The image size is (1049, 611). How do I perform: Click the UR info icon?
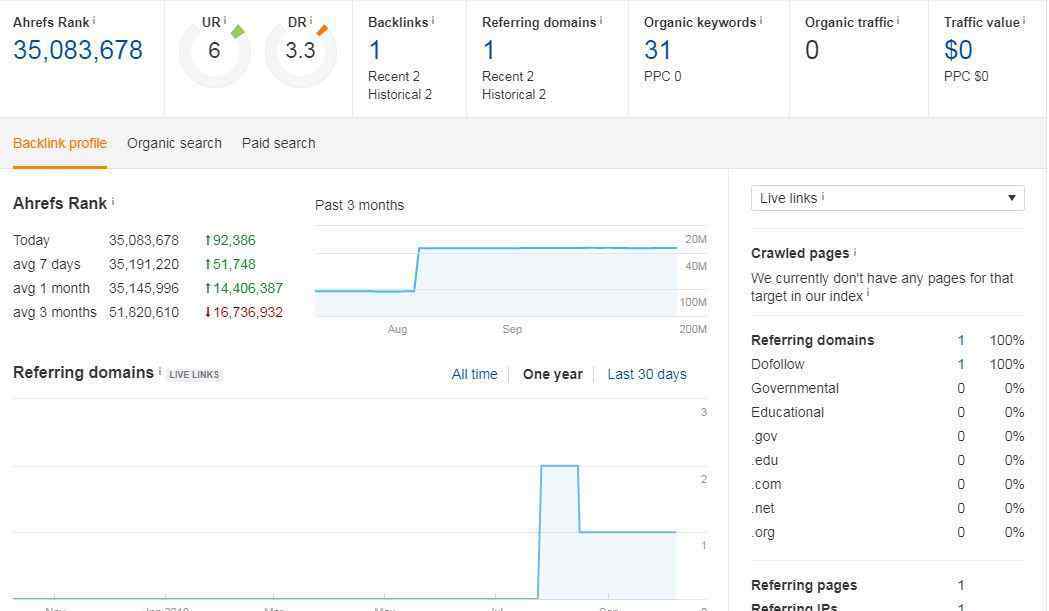225,20
